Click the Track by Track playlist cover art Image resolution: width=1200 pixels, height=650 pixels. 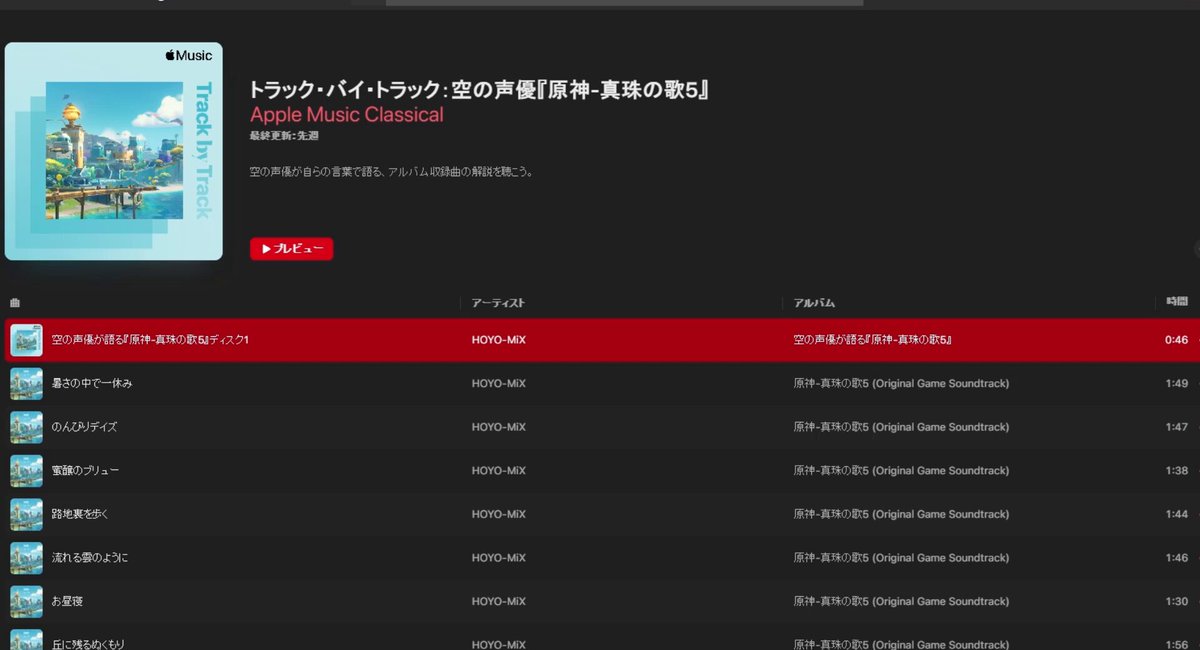[114, 151]
